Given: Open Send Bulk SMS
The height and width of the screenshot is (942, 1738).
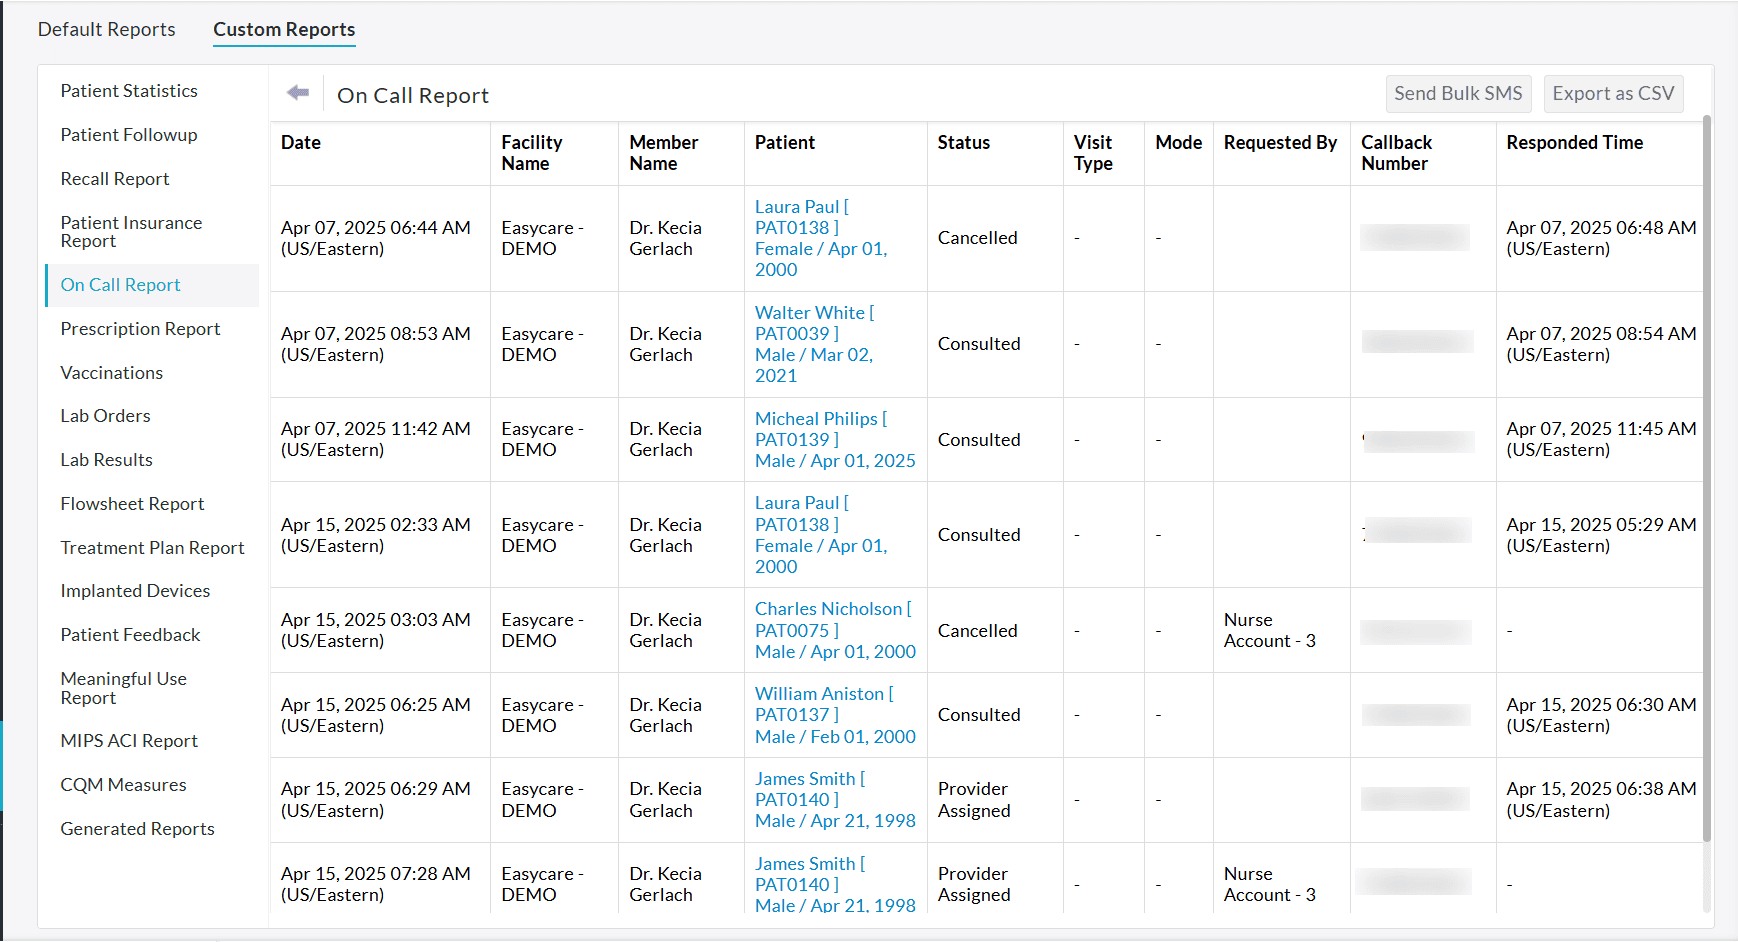Looking at the screenshot, I should (1458, 93).
